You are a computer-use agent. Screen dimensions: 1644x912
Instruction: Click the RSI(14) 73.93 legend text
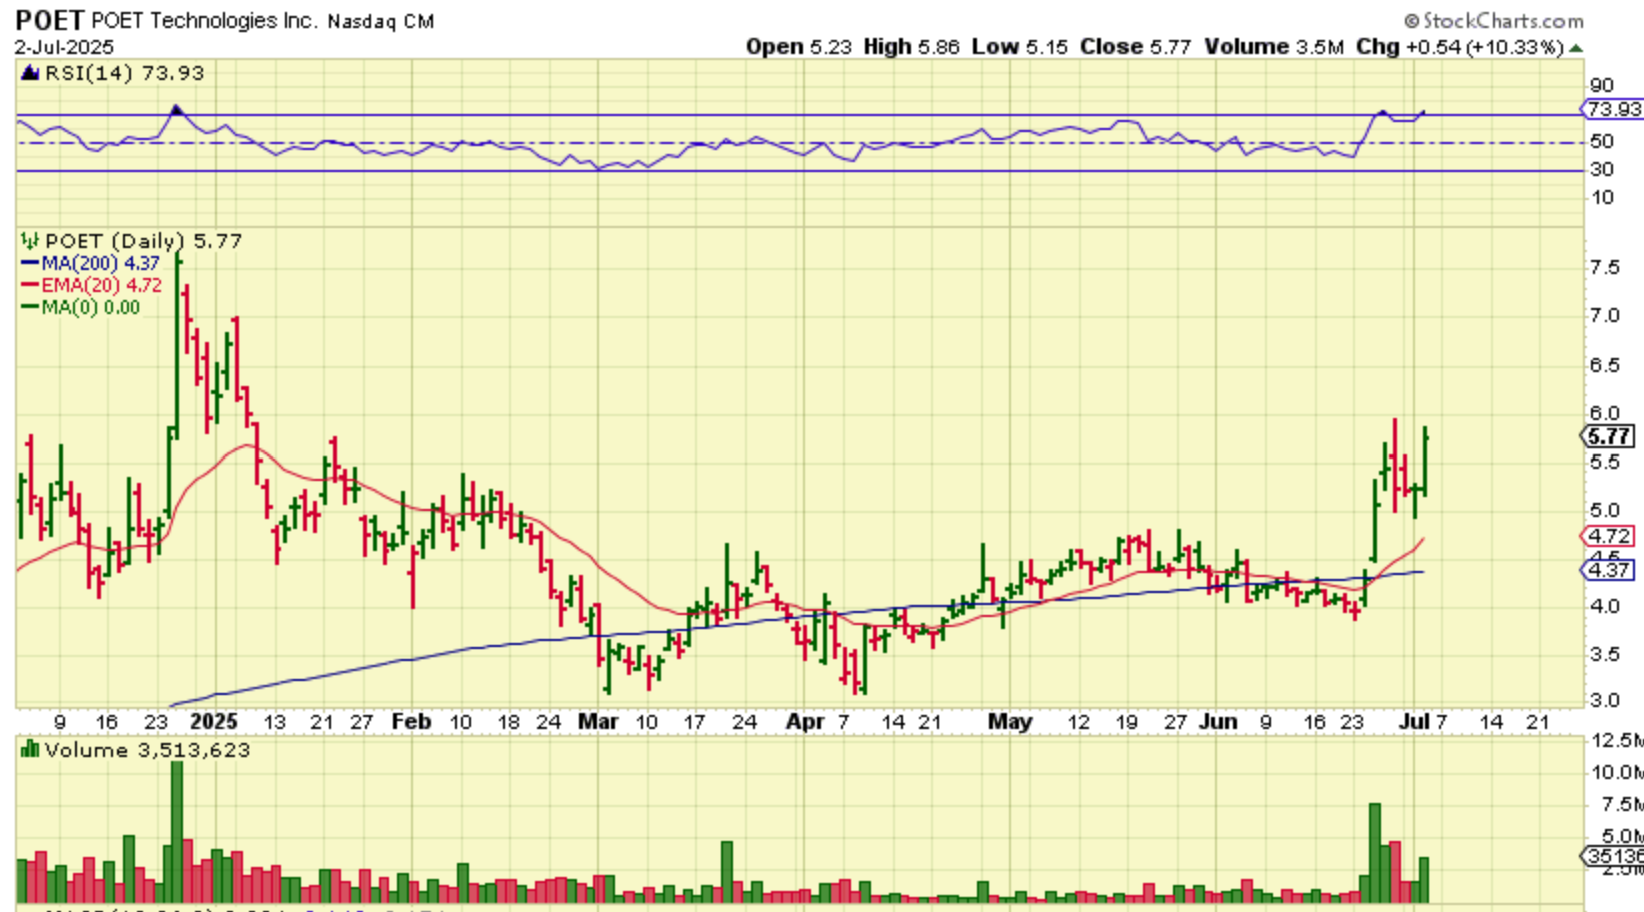(x=125, y=73)
